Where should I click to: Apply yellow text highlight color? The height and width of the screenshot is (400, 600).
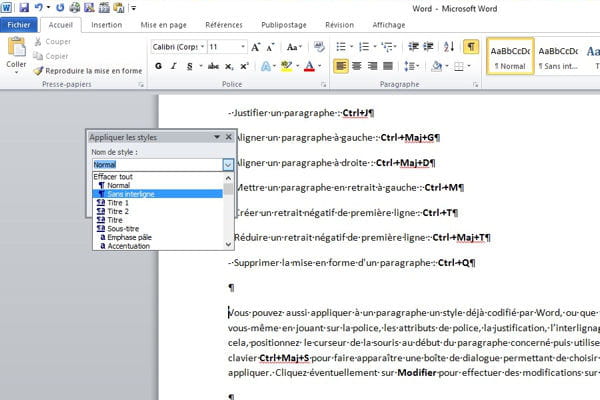pos(286,66)
